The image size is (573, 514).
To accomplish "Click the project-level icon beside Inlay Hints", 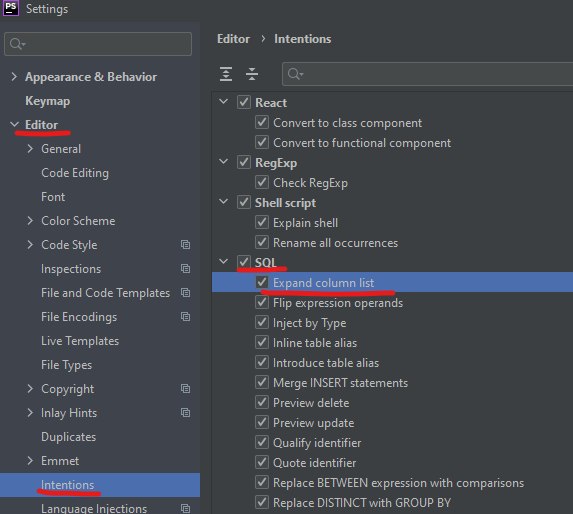I will pos(185,413).
